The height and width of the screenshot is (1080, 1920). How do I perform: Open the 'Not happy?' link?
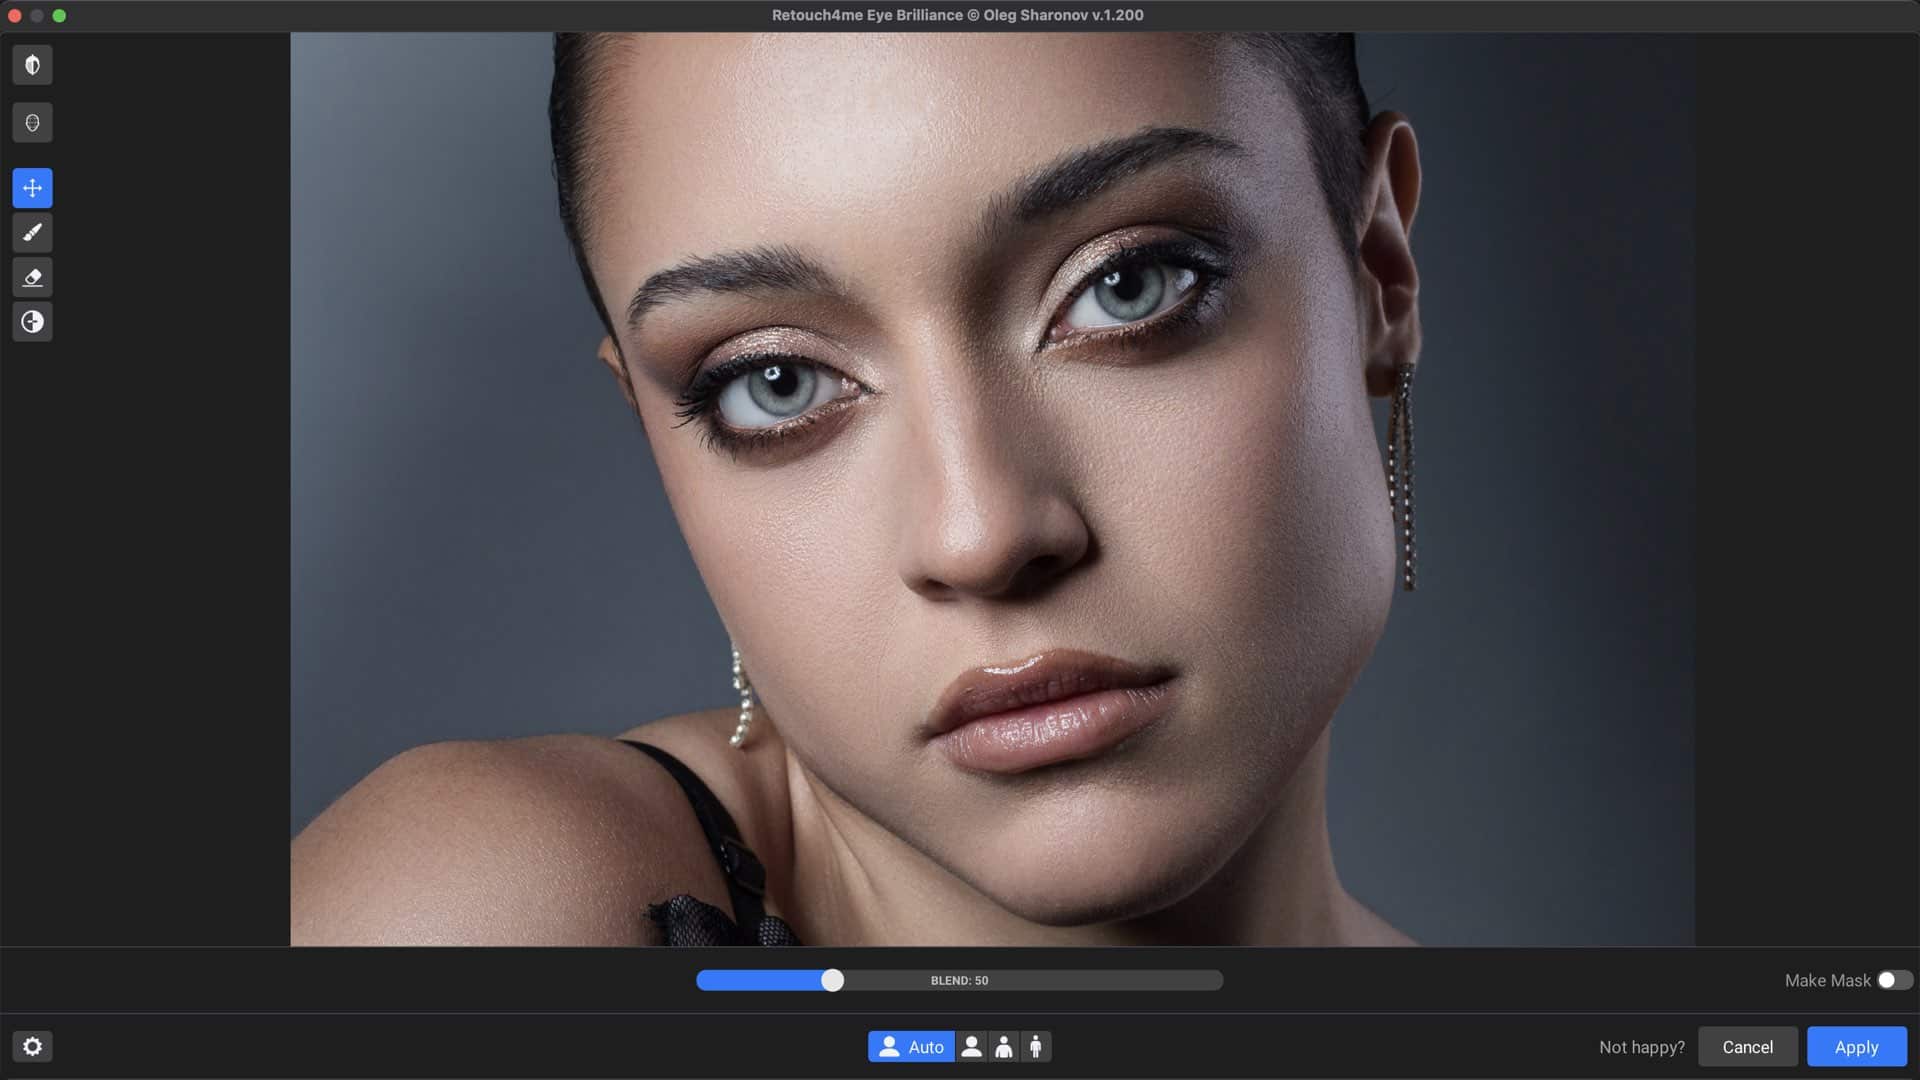[1641, 1047]
